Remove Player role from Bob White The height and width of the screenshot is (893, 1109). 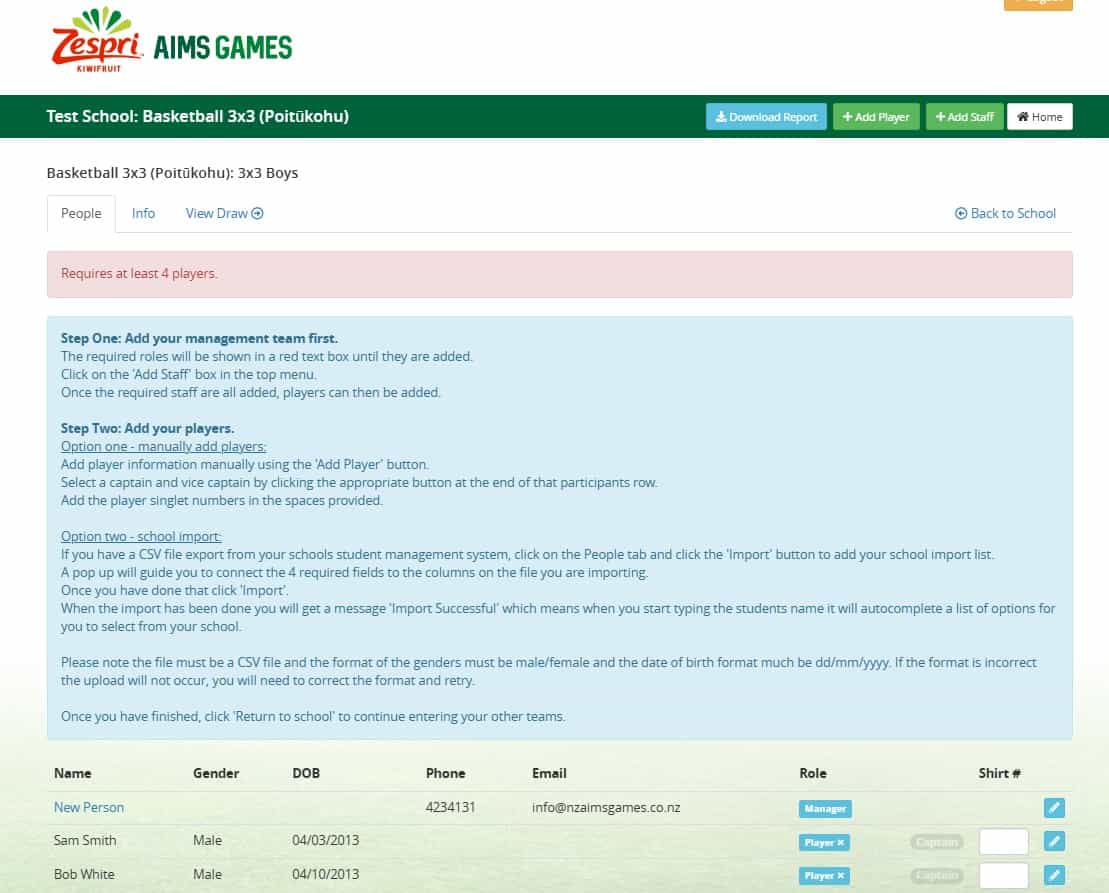(x=840, y=876)
